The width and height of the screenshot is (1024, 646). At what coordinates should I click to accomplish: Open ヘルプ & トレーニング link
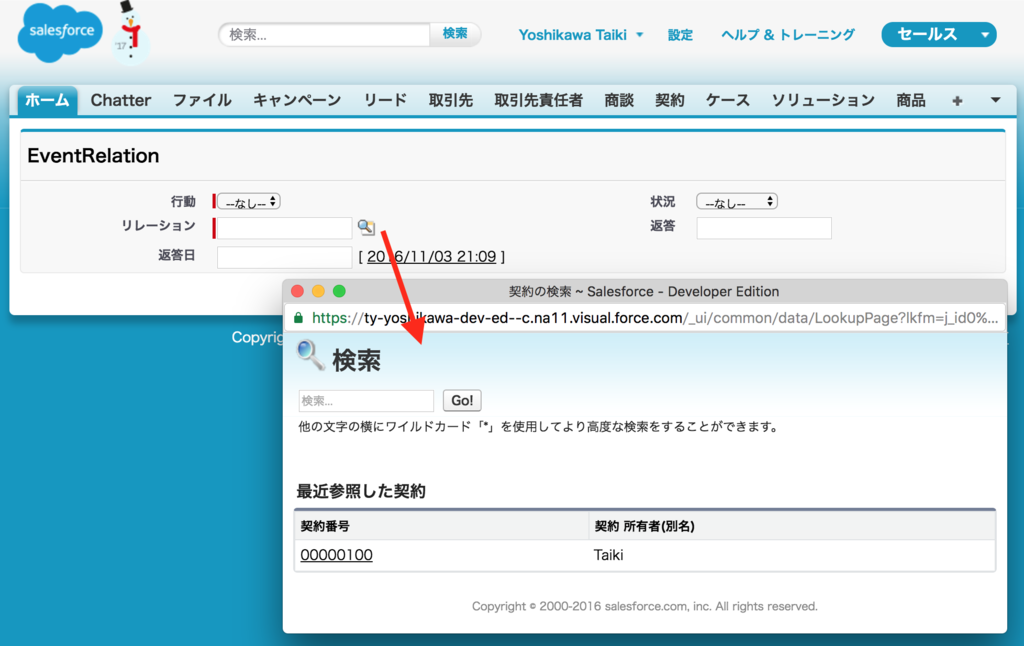point(788,35)
